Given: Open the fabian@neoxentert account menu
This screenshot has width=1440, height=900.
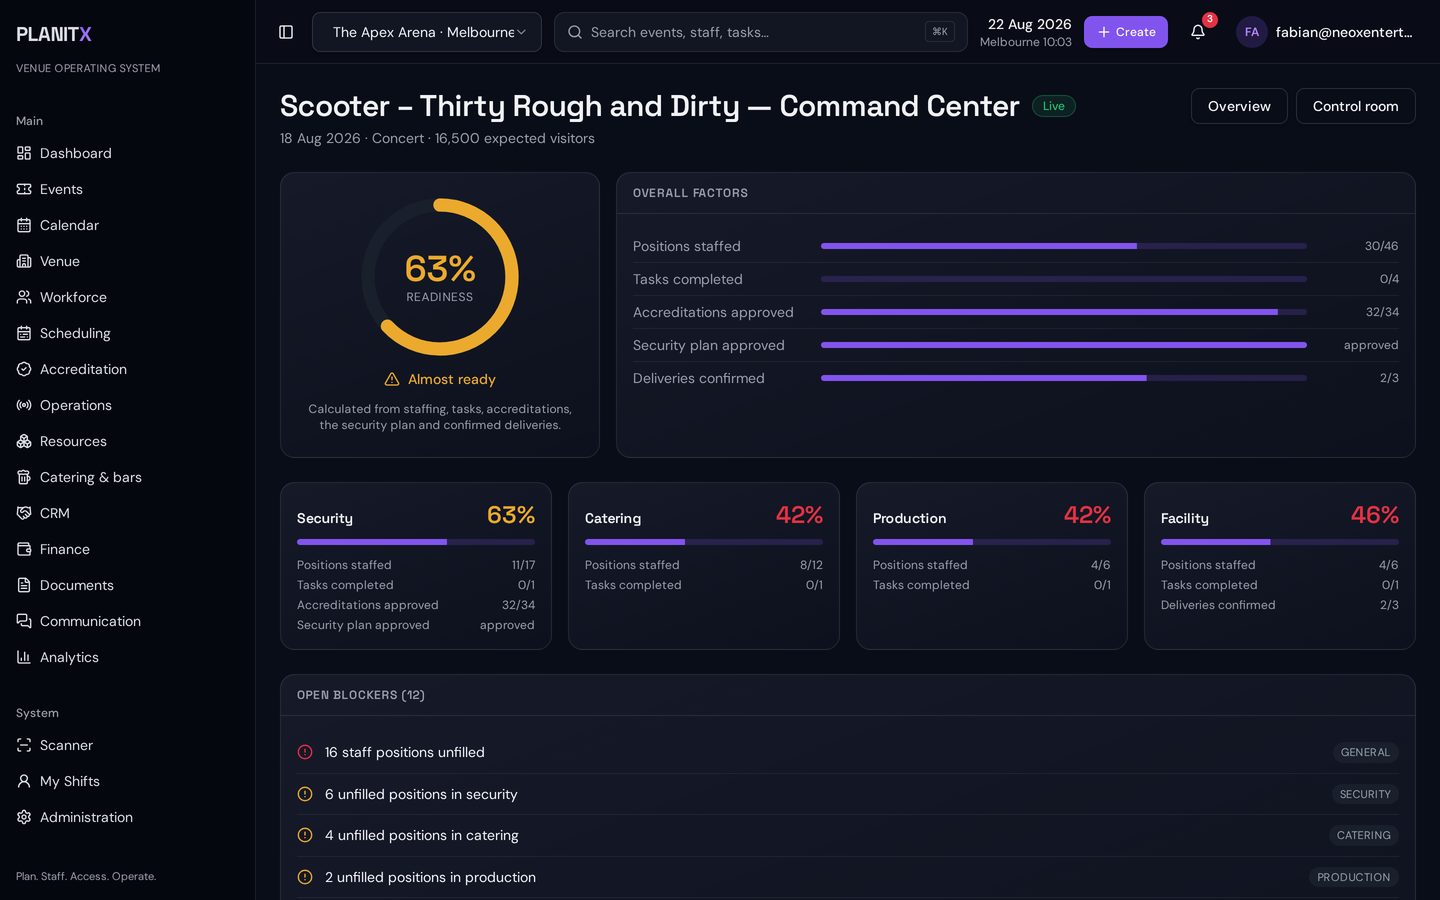Looking at the screenshot, I should [1326, 32].
